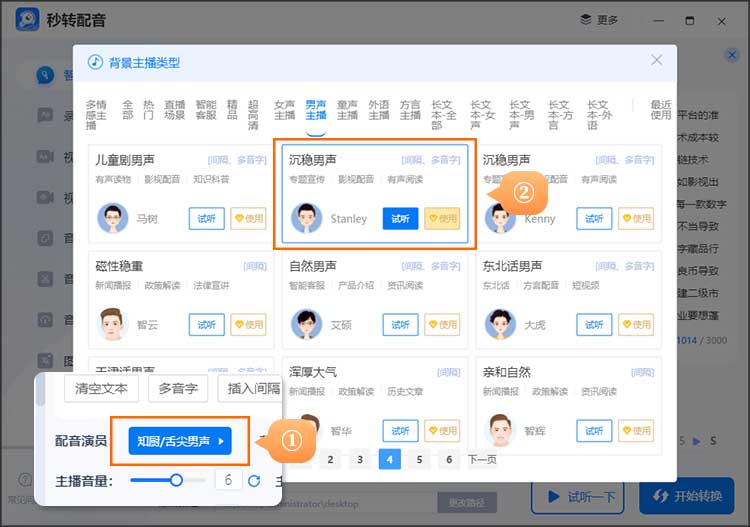750x527 pixels.
Task: Select the 精品 tab
Action: (x=232, y=110)
